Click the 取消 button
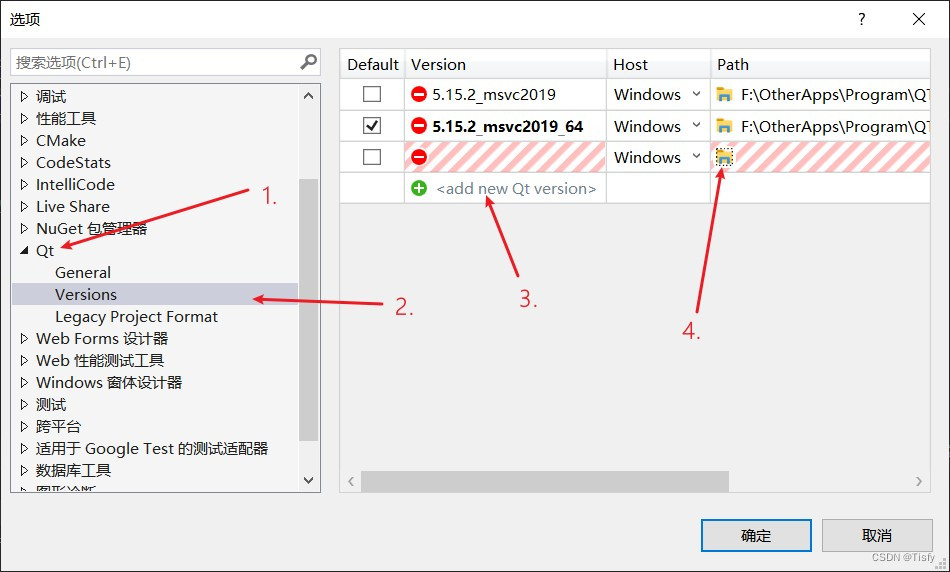This screenshot has height=572, width=950. (877, 536)
